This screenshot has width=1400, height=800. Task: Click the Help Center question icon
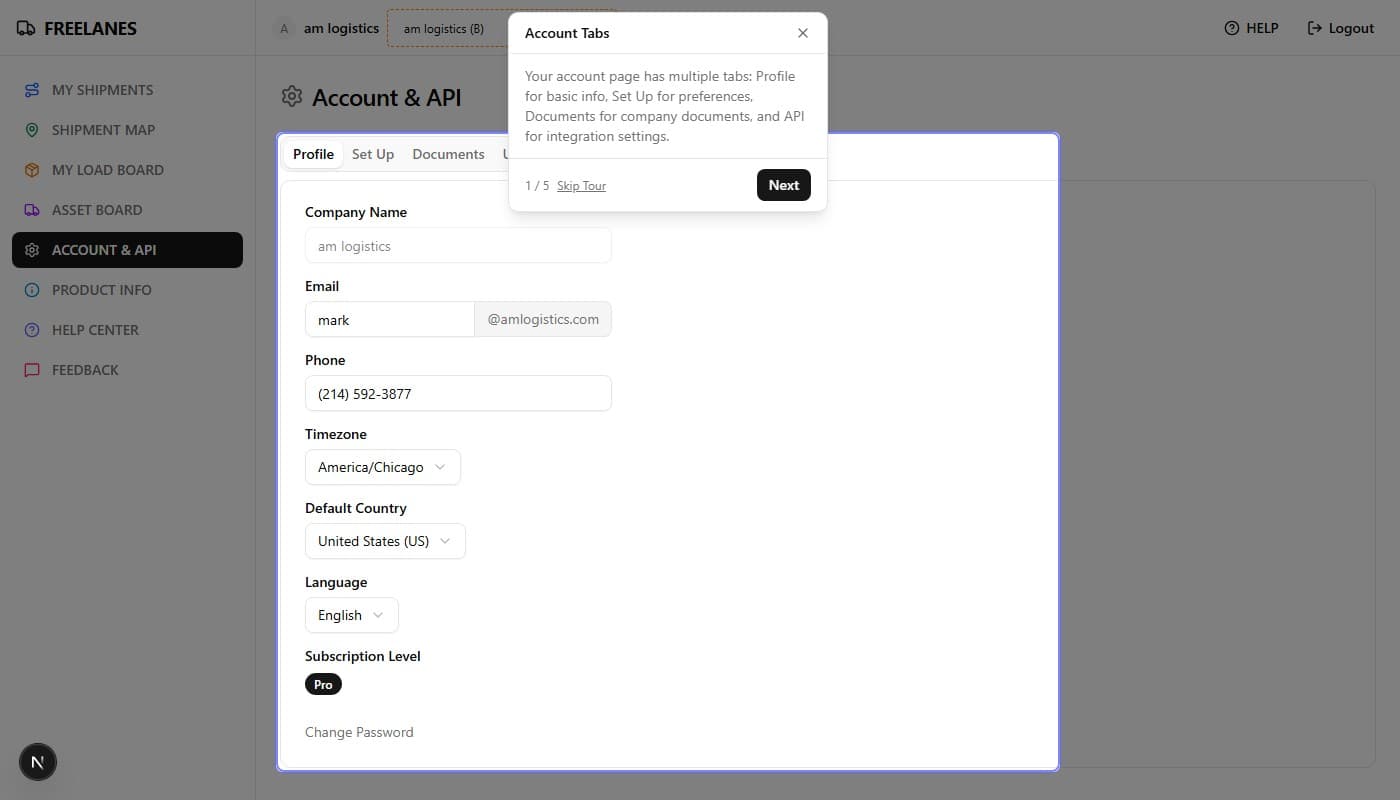point(32,330)
